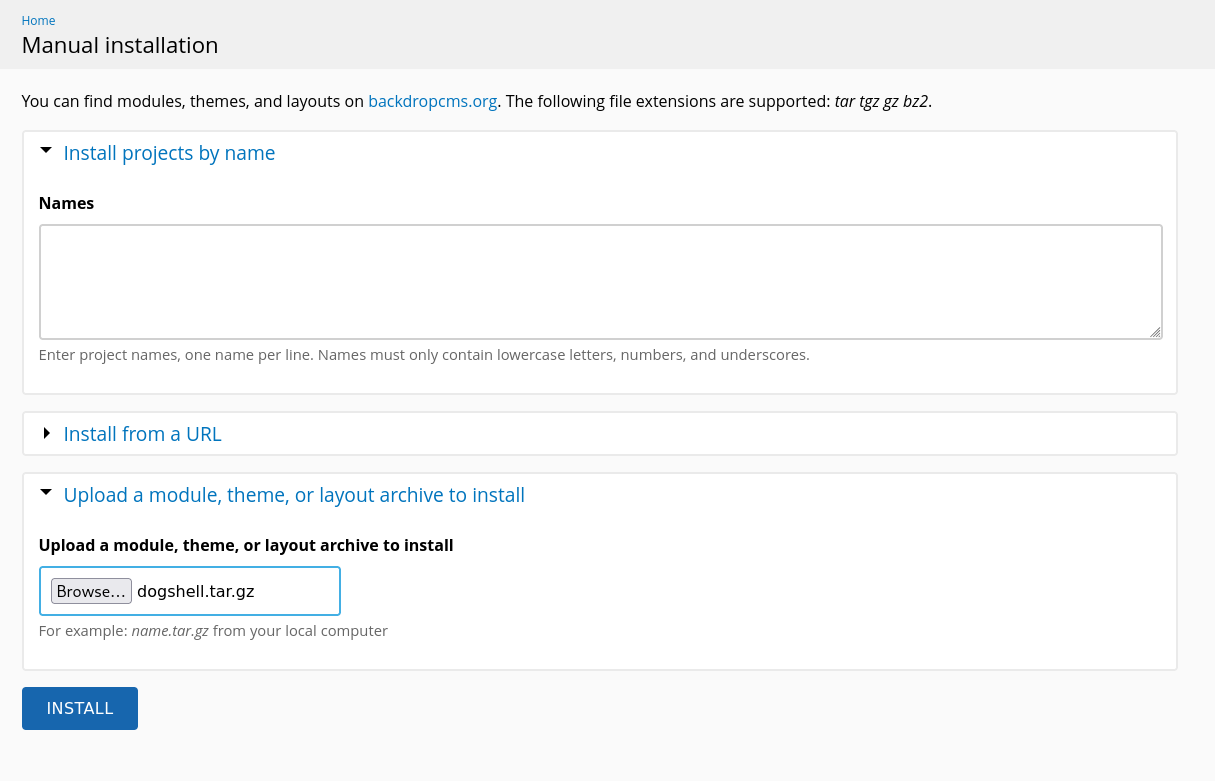Collapse arrow beside Upload archive section
The height and width of the screenshot is (781, 1215).
pos(46,494)
